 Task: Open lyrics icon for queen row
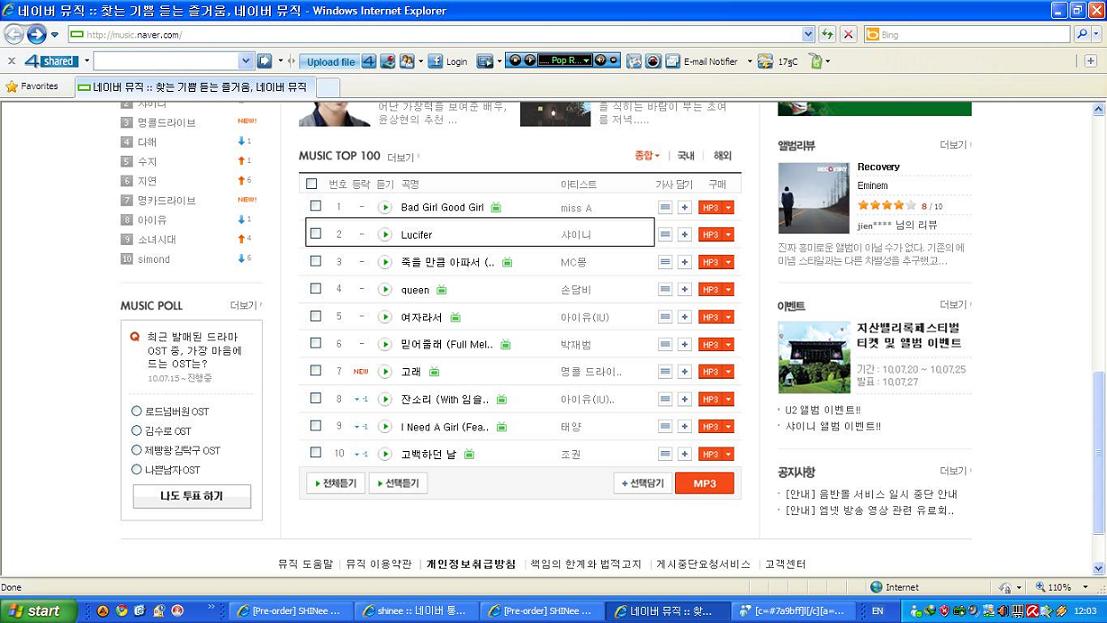(x=665, y=290)
